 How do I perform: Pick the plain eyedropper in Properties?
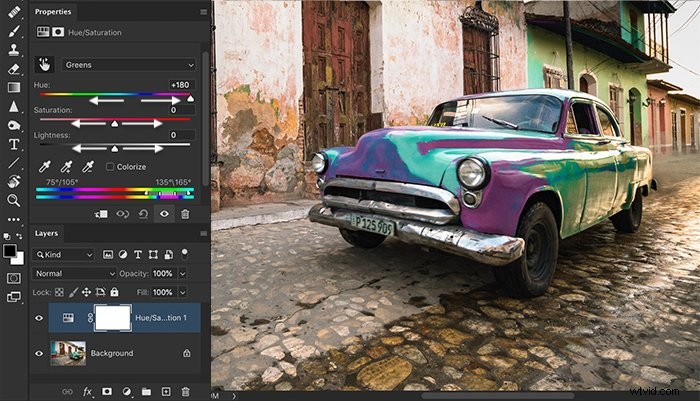tap(45, 167)
